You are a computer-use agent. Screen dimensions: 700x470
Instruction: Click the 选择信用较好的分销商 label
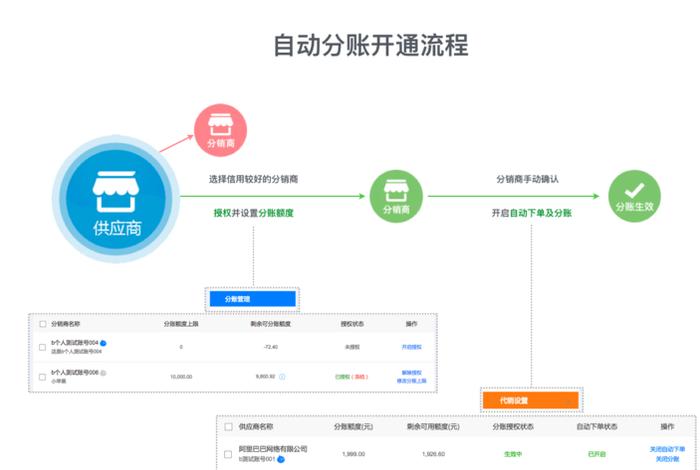253,179
